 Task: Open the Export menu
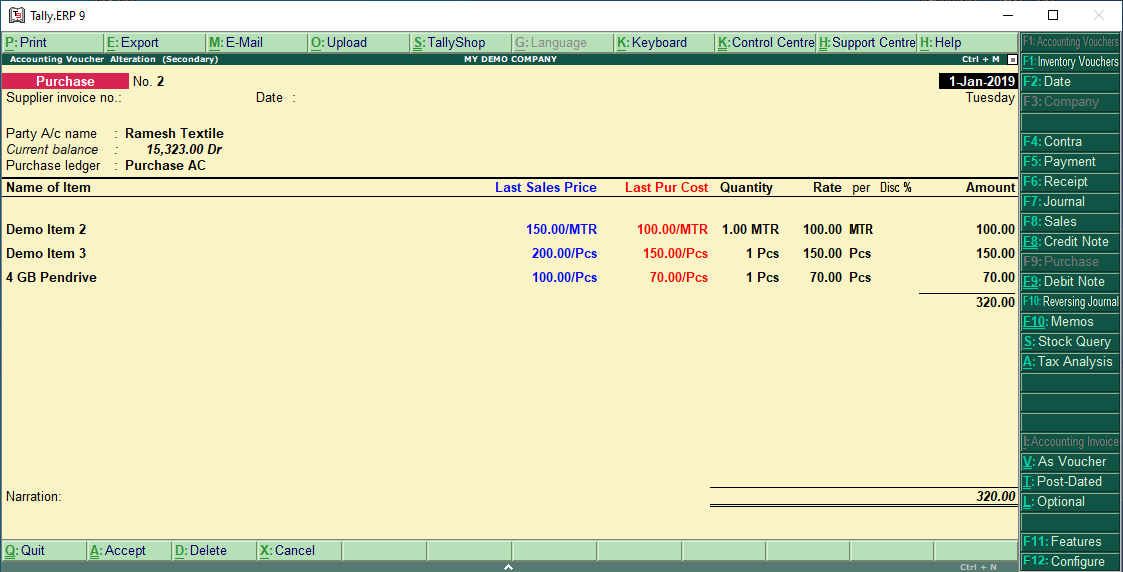154,43
